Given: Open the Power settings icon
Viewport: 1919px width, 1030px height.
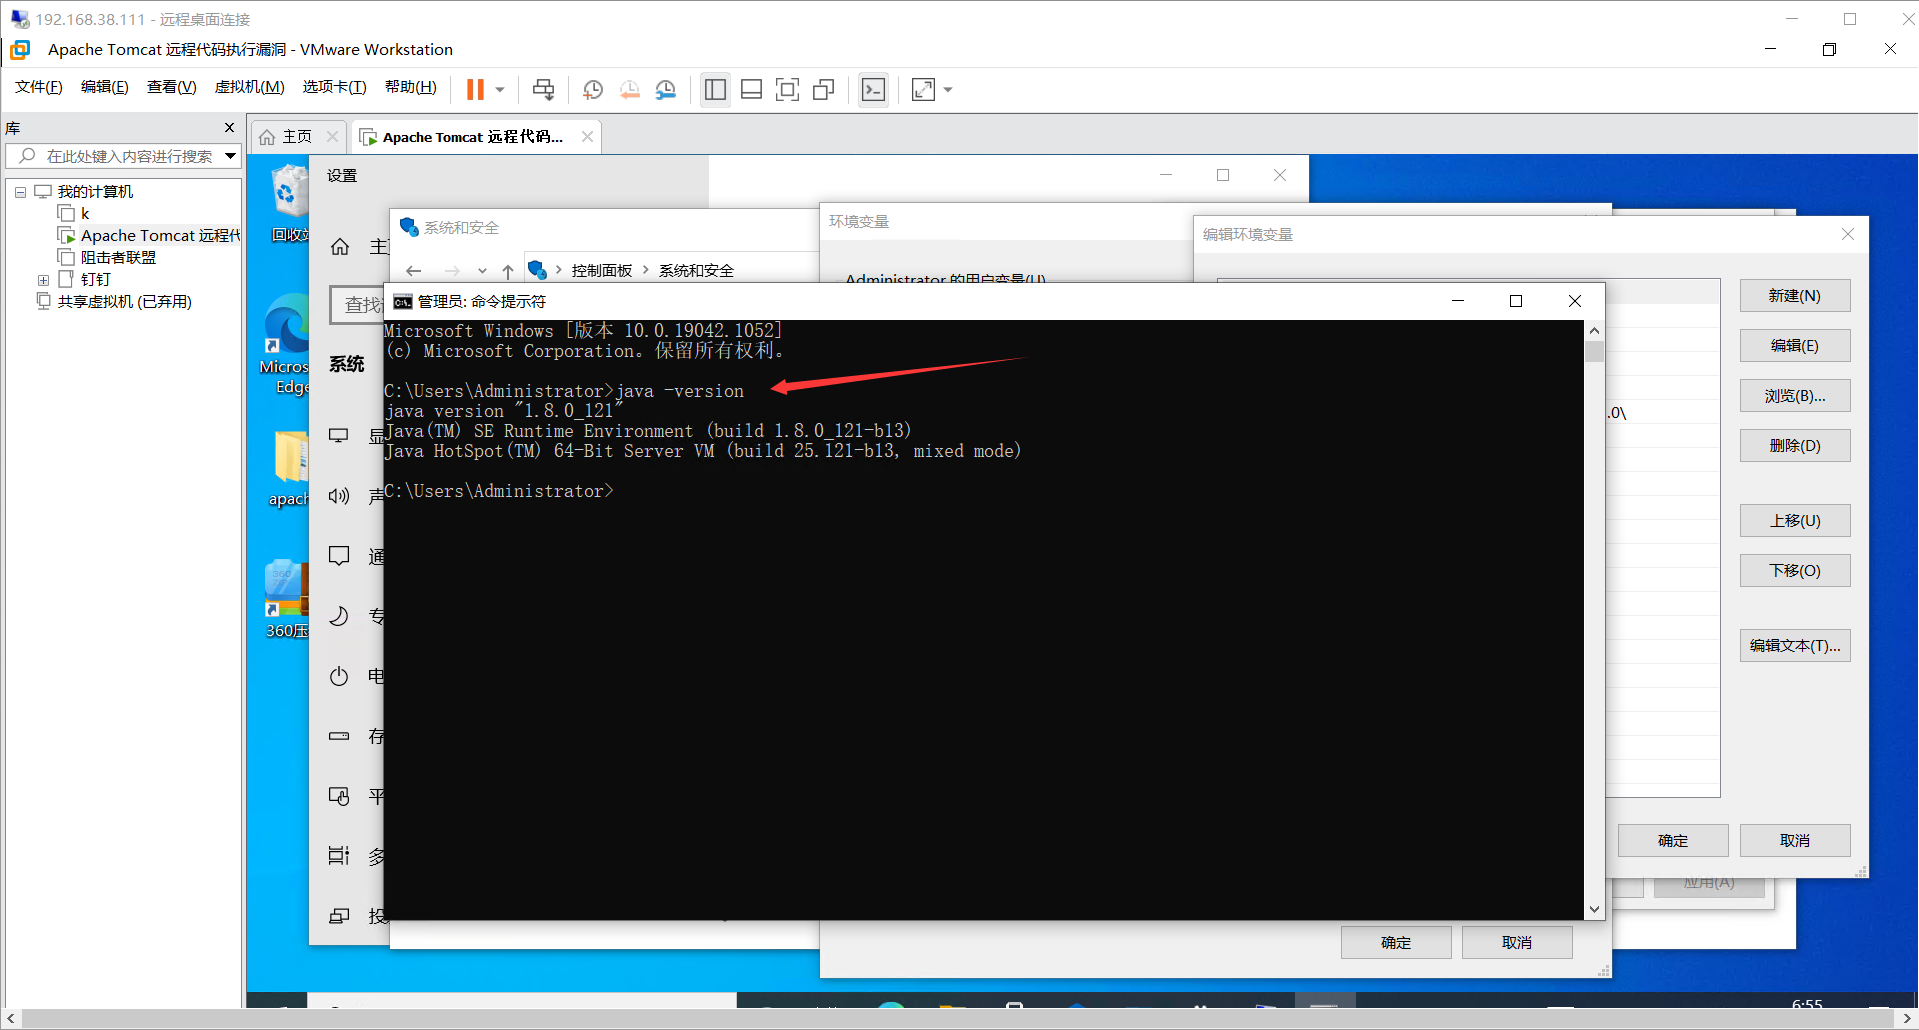Looking at the screenshot, I should pos(339,676).
